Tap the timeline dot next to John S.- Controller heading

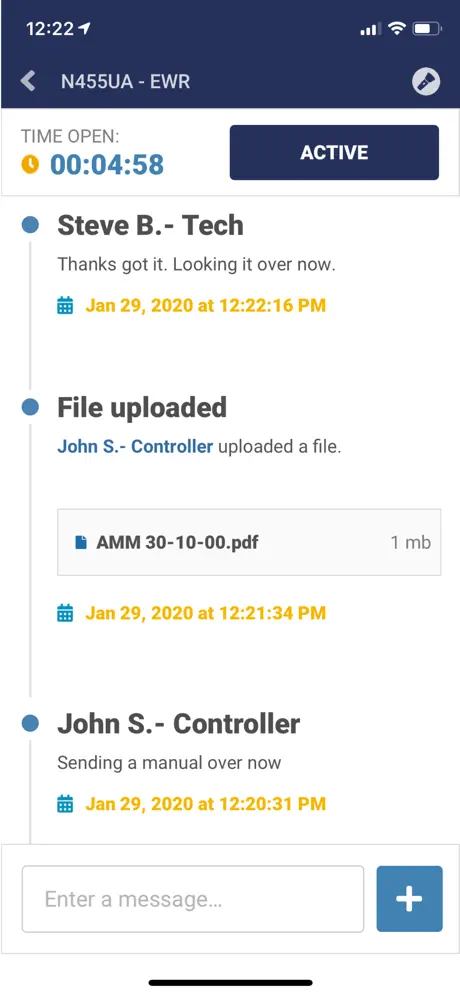click(x=30, y=723)
